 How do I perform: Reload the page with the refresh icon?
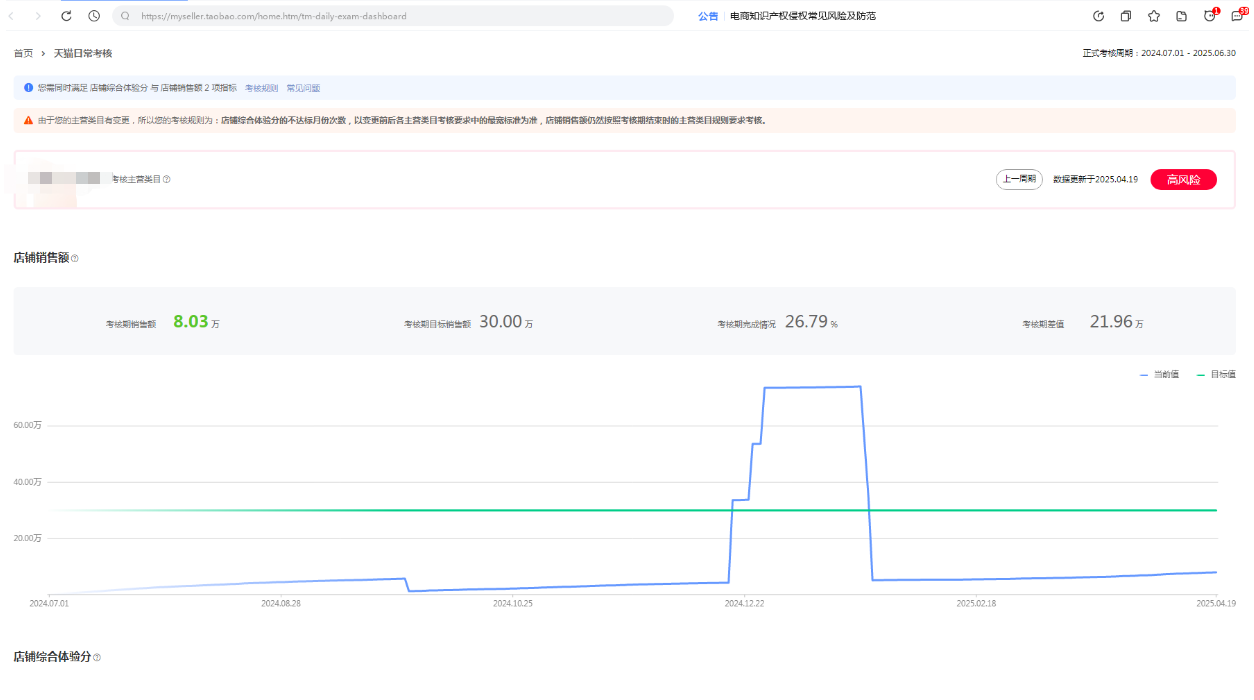coord(66,16)
